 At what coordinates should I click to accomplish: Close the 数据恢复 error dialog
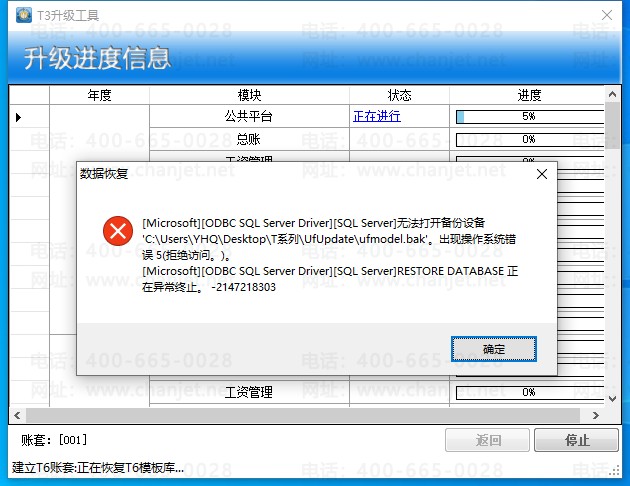(x=542, y=174)
